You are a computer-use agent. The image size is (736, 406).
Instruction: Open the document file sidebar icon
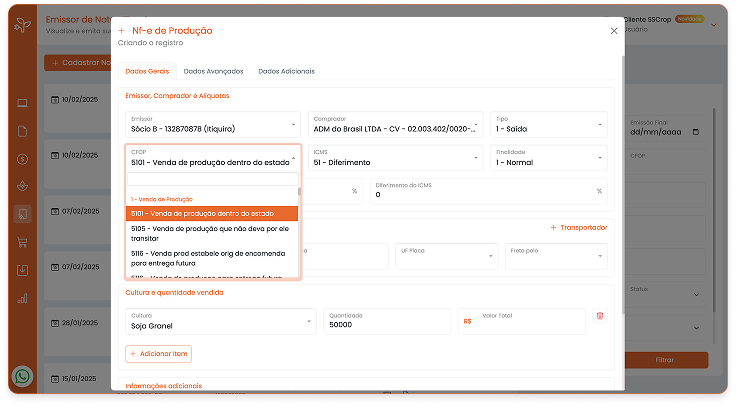click(22, 131)
